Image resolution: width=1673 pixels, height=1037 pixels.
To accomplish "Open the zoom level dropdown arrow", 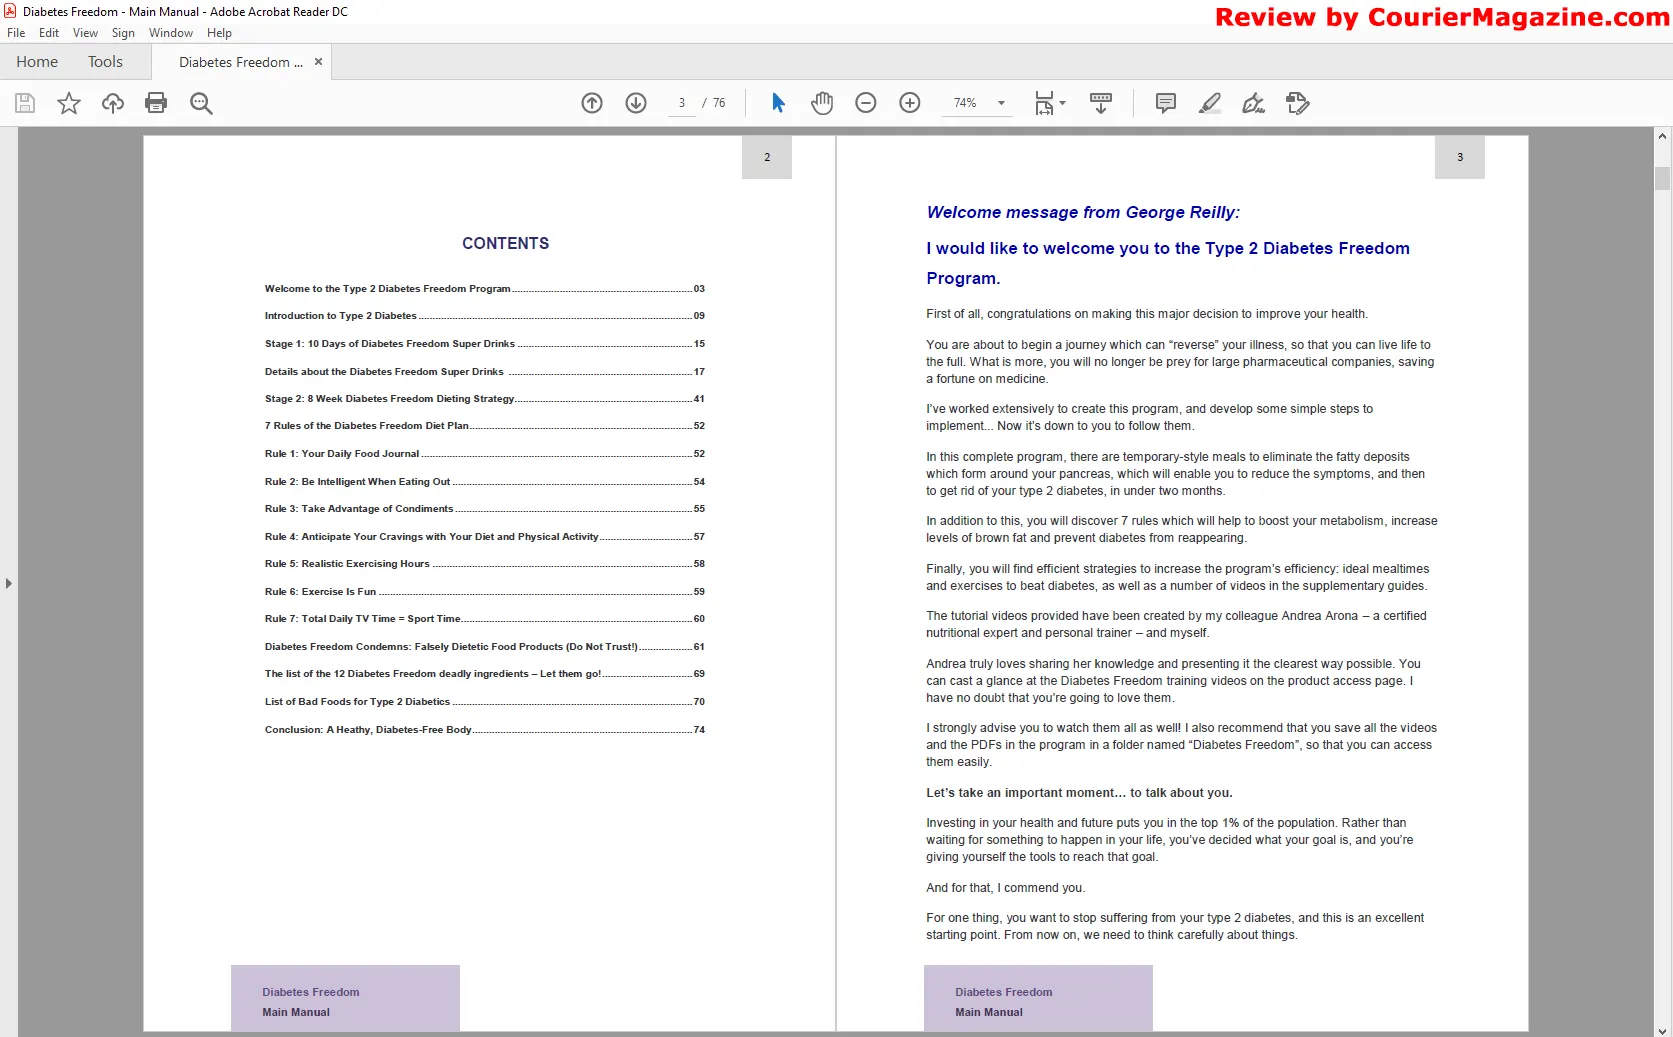I will (x=1001, y=103).
